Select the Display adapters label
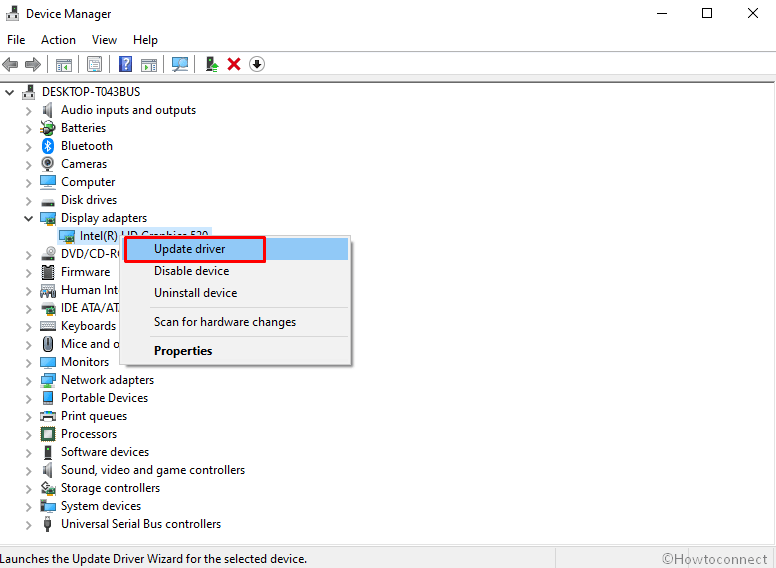The height and width of the screenshot is (568, 776). coord(104,218)
